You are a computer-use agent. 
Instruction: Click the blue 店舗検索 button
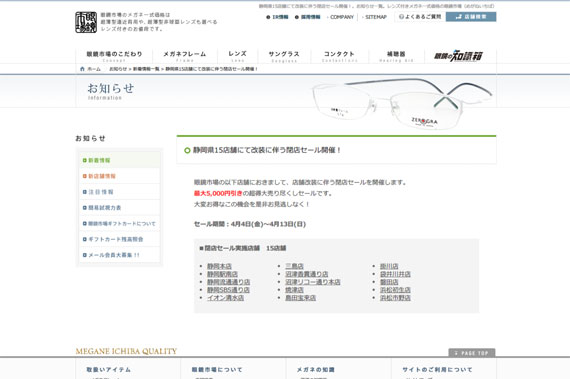(x=471, y=17)
